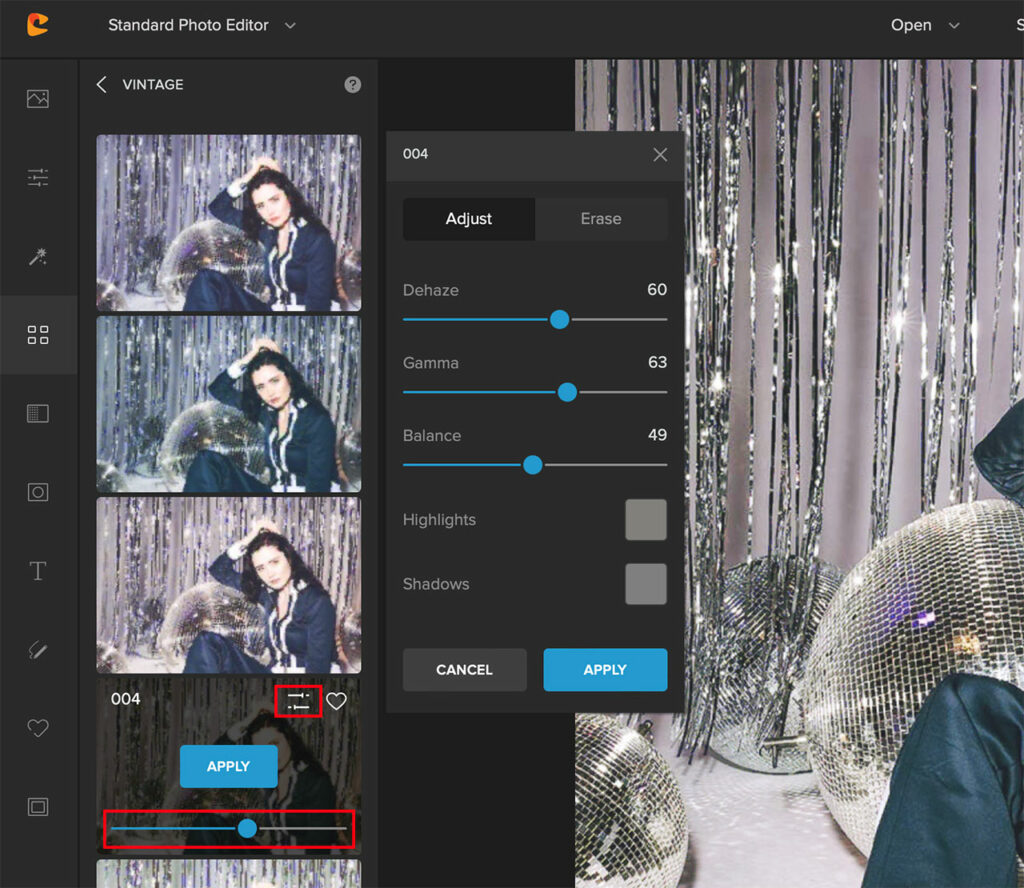Click Apply on the 004 filter thumbnail
The width and height of the screenshot is (1024, 888).
(229, 767)
